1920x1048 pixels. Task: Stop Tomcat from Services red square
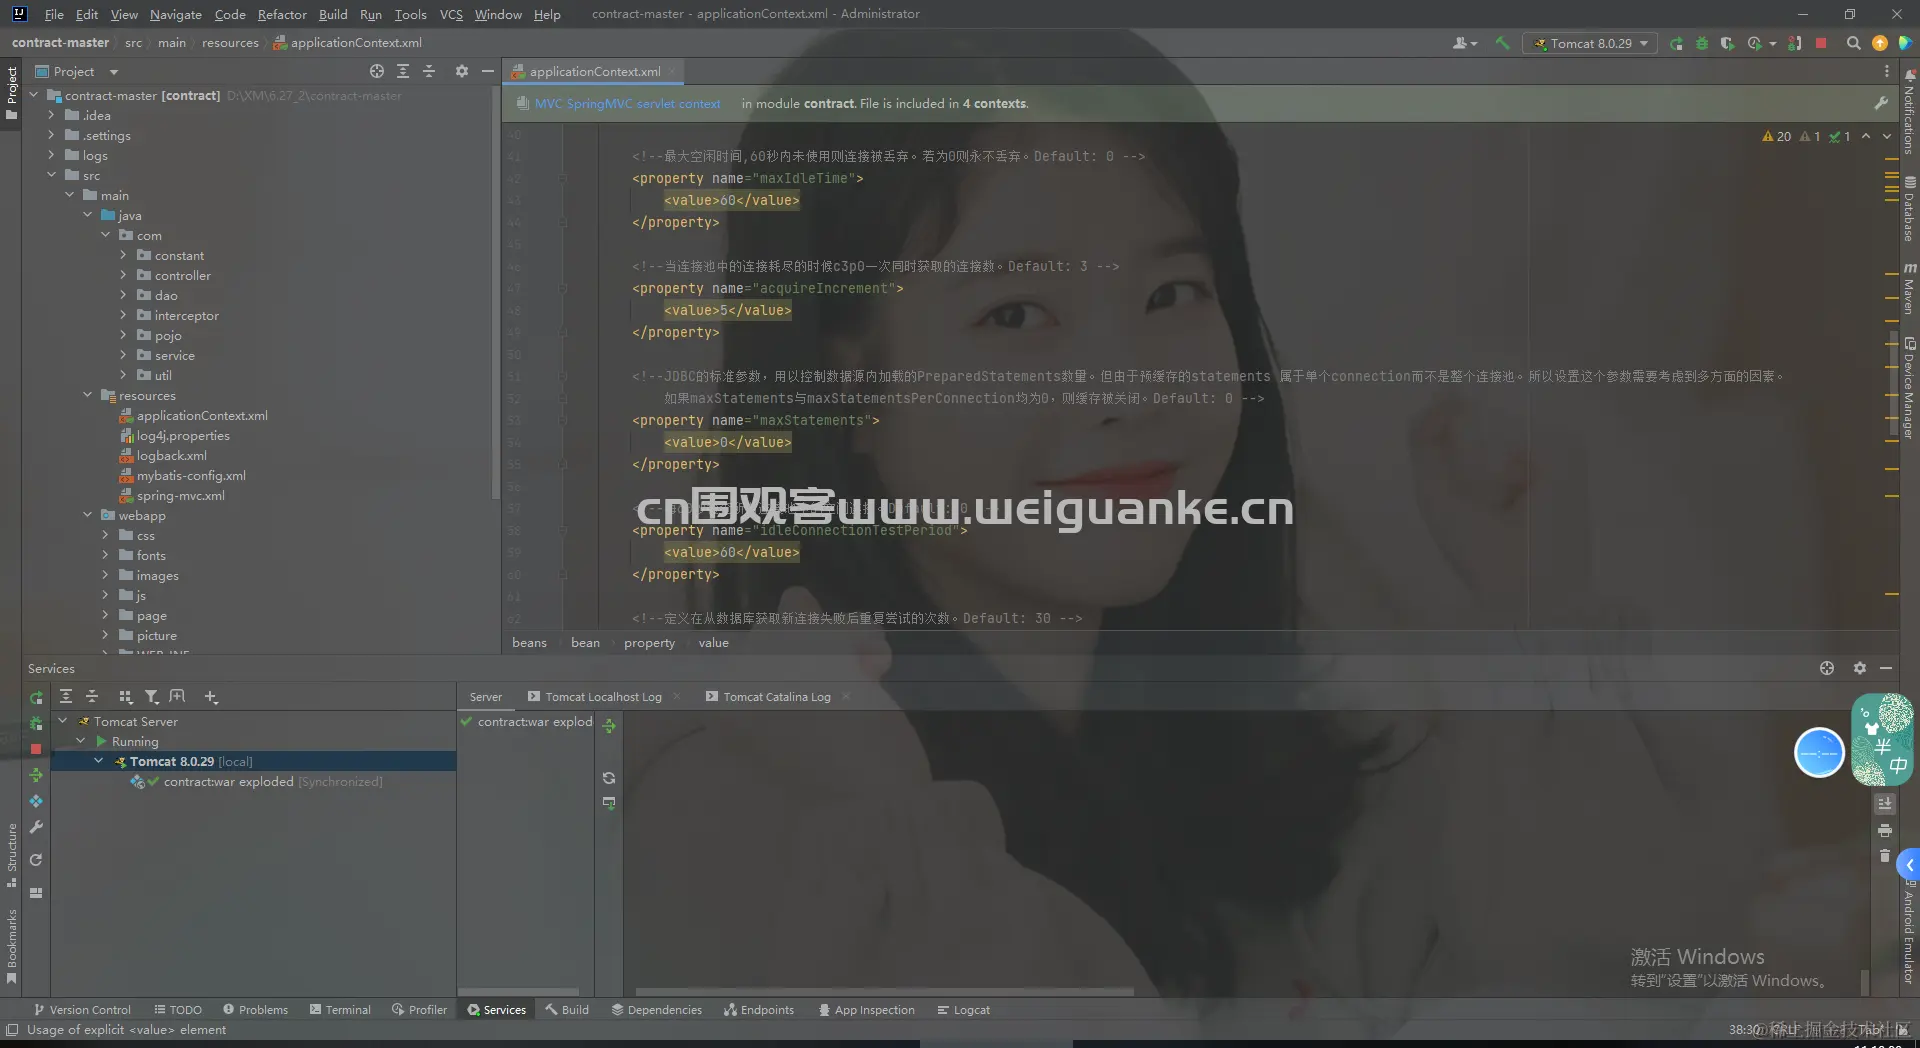(36, 748)
